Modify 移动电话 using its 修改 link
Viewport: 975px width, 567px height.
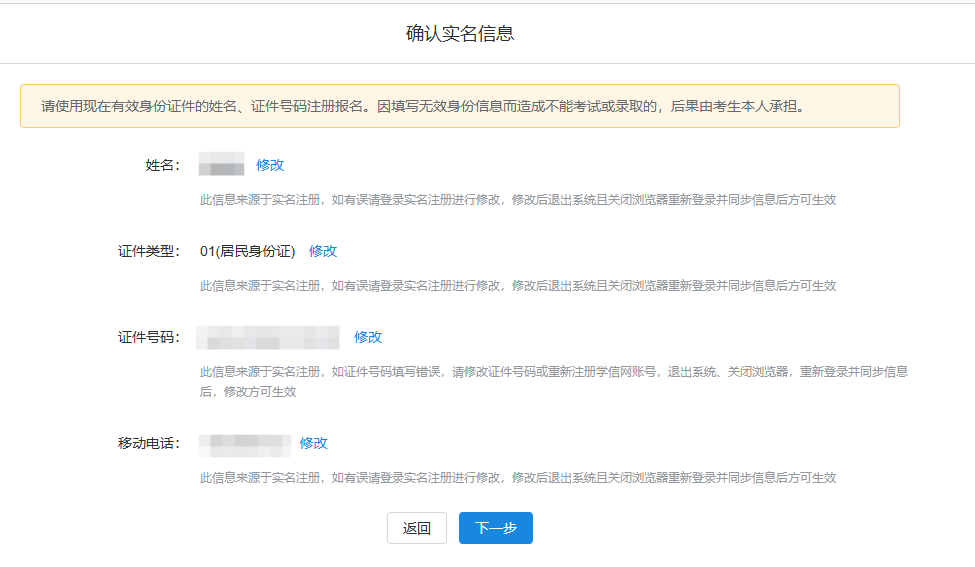(313, 443)
